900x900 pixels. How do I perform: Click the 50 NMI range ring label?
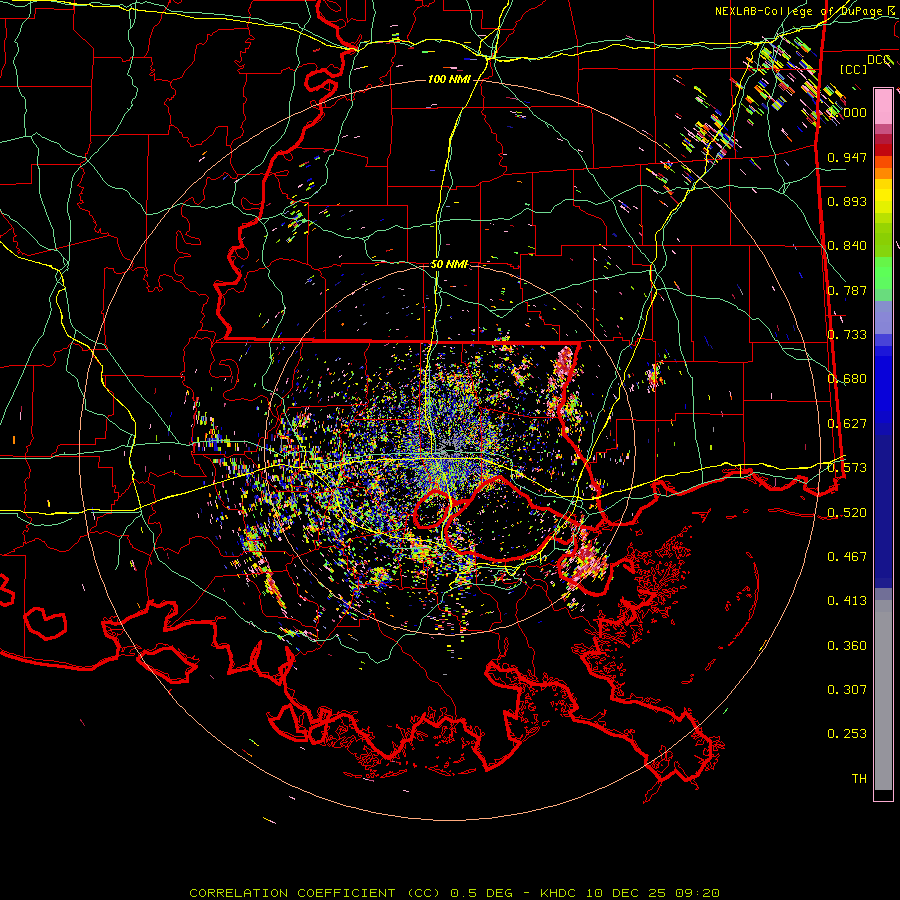coord(449,264)
